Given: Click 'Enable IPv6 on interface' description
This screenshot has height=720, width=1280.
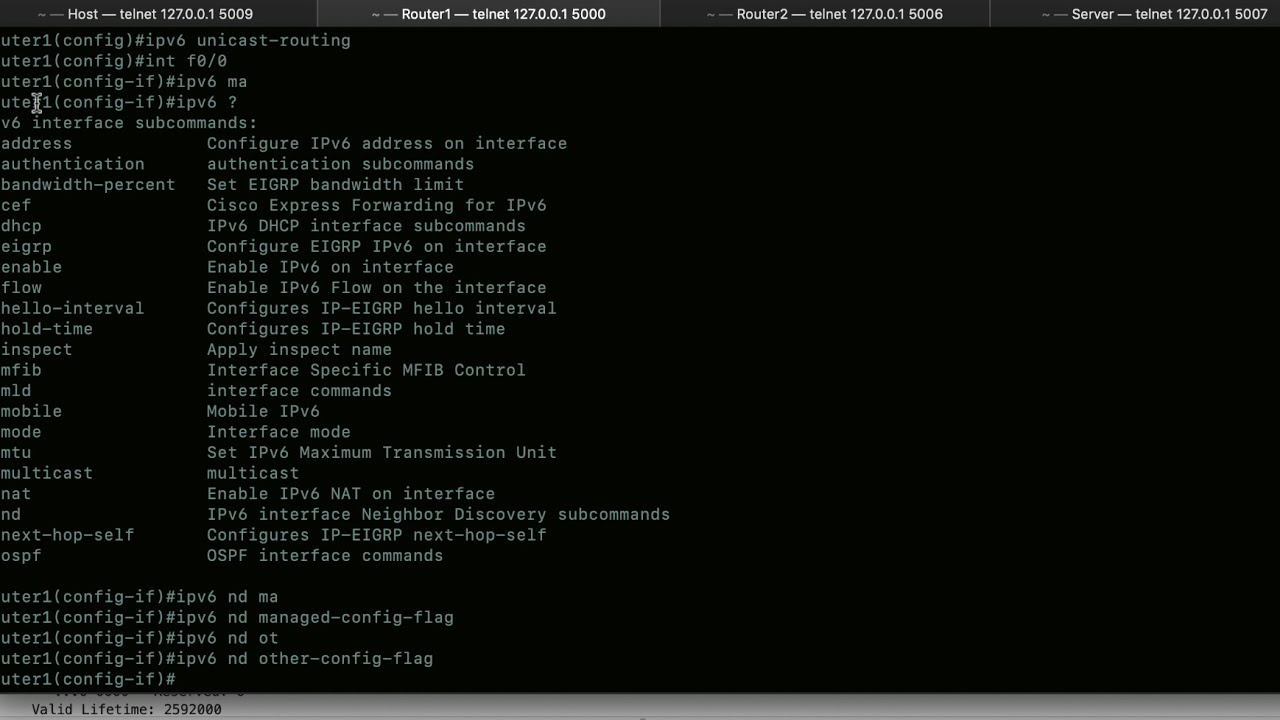Looking at the screenshot, I should click(330, 267).
